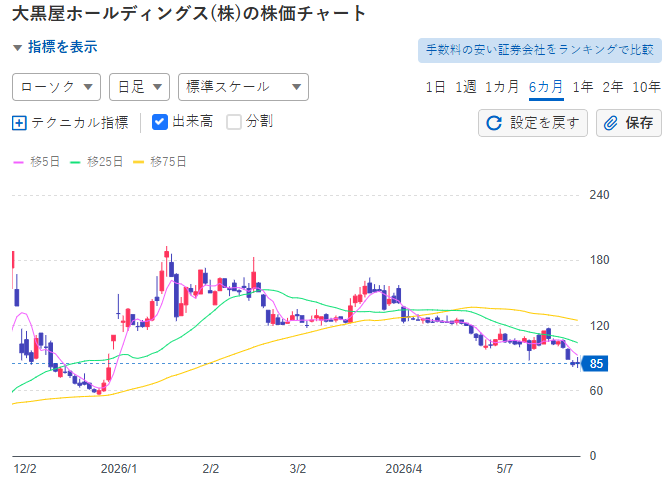The height and width of the screenshot is (481, 664).
Task: Click the 大黒屋ホールディングス(株)の株価チャート heading
Action: (189, 14)
